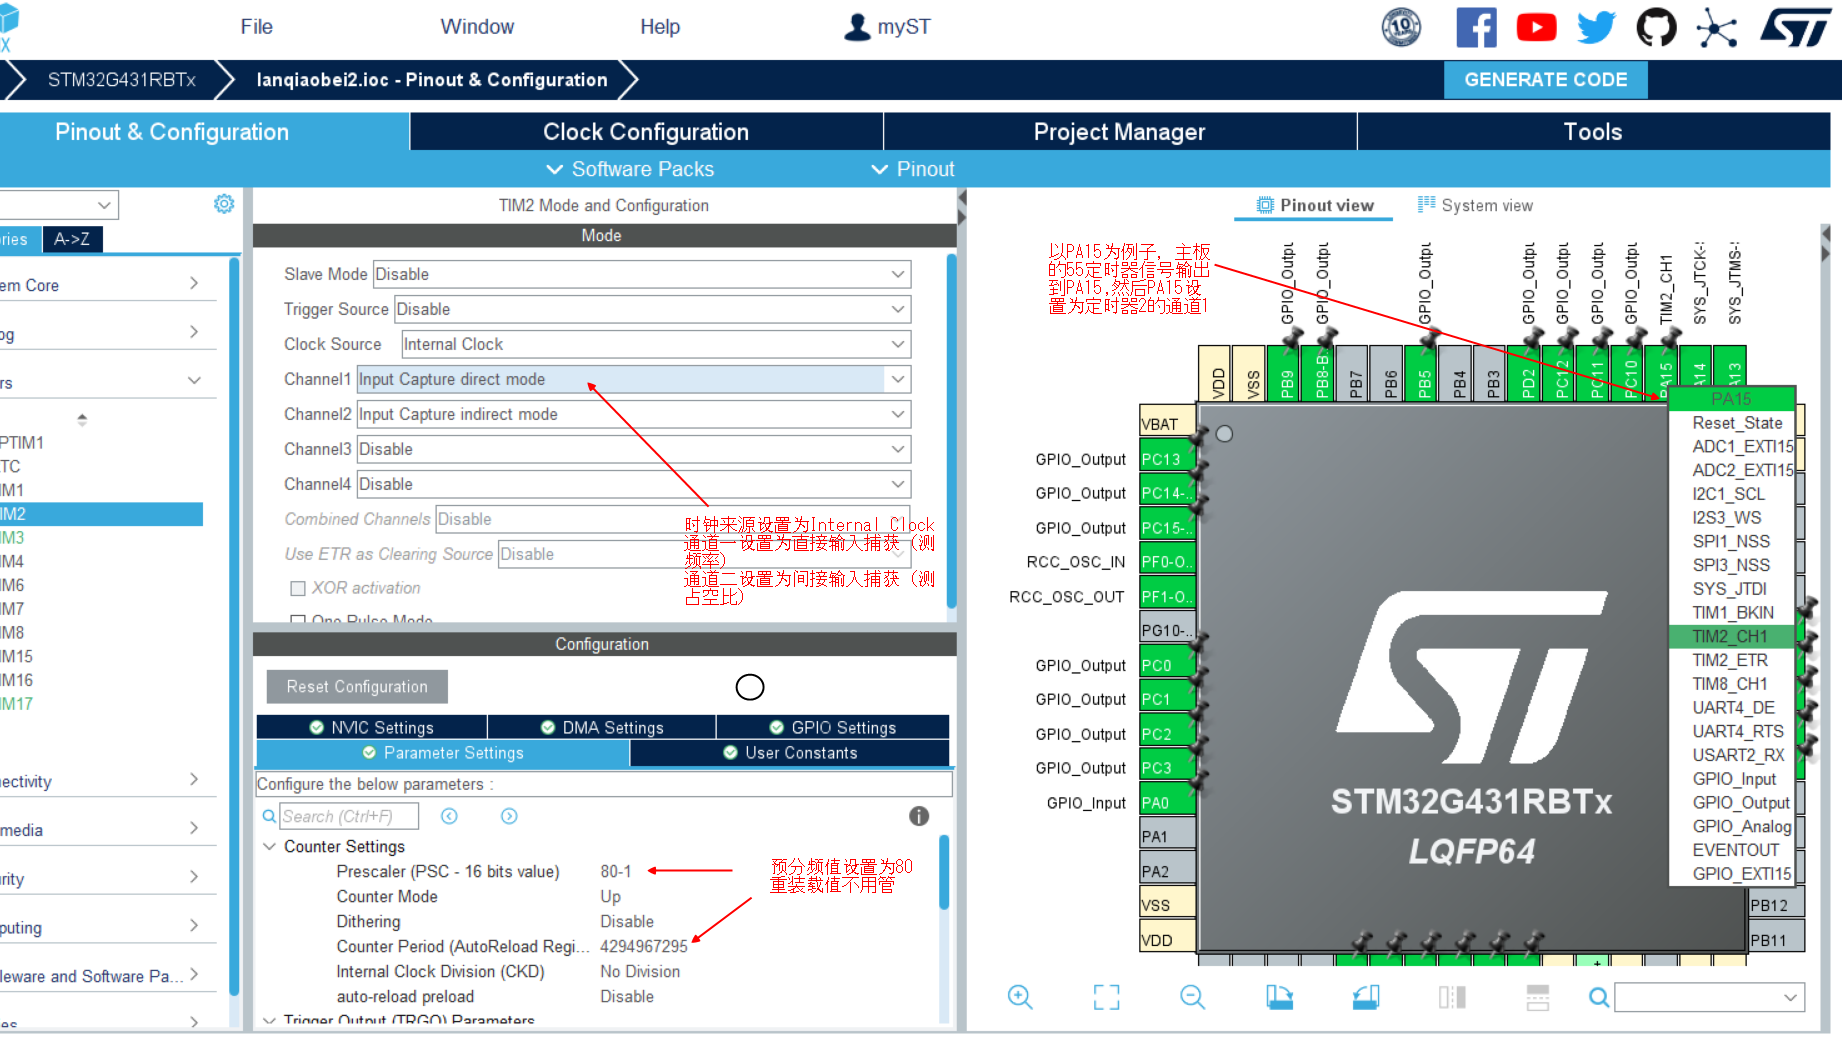Open the NVIC Settings tab

click(372, 727)
